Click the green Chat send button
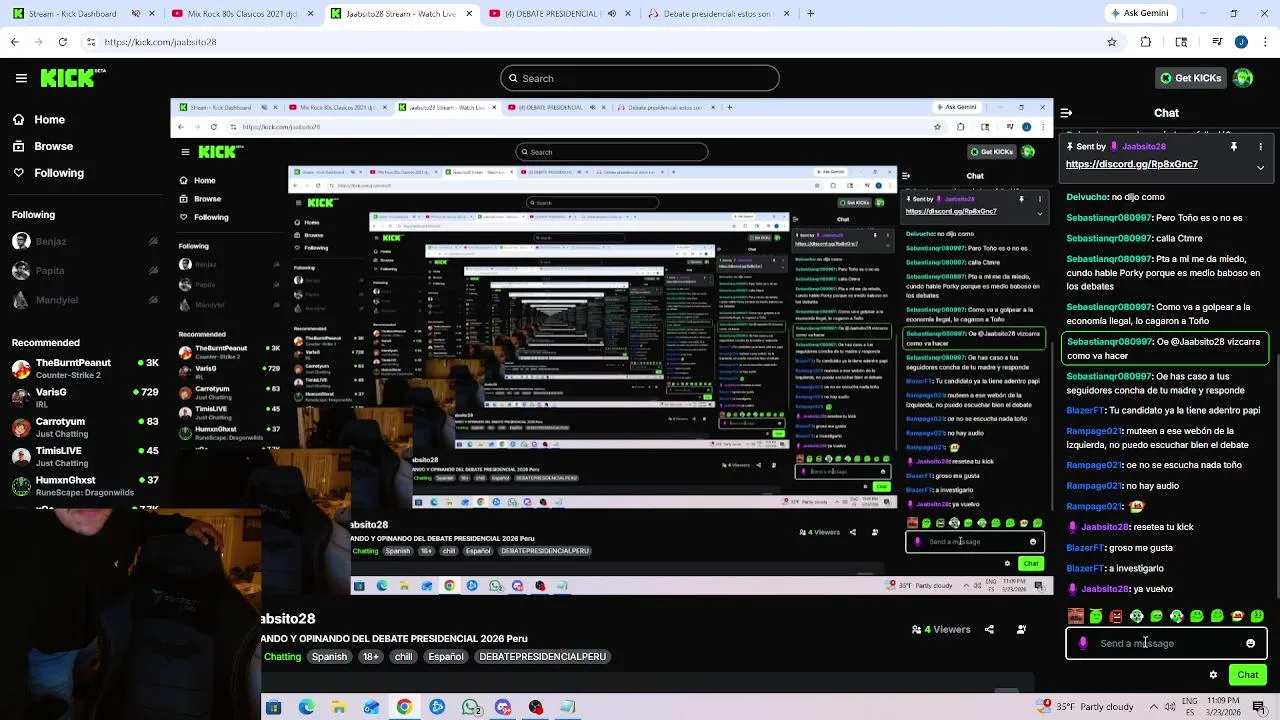 tap(1247, 675)
